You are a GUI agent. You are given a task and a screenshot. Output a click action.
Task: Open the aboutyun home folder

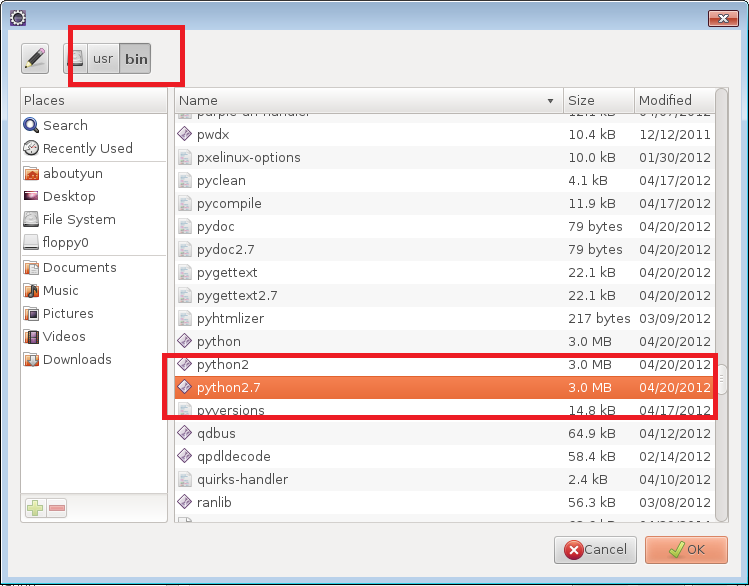pos(72,173)
